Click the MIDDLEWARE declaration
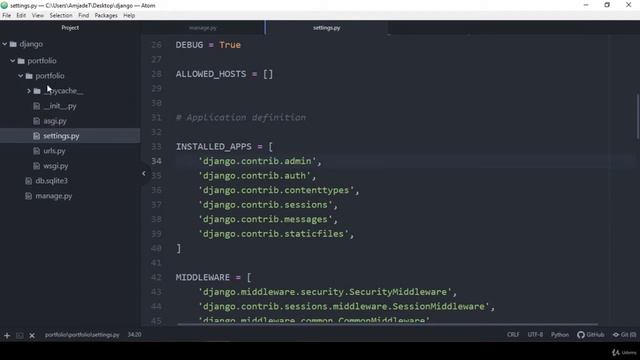Screen dimensions: 640x360 pos(213,278)
